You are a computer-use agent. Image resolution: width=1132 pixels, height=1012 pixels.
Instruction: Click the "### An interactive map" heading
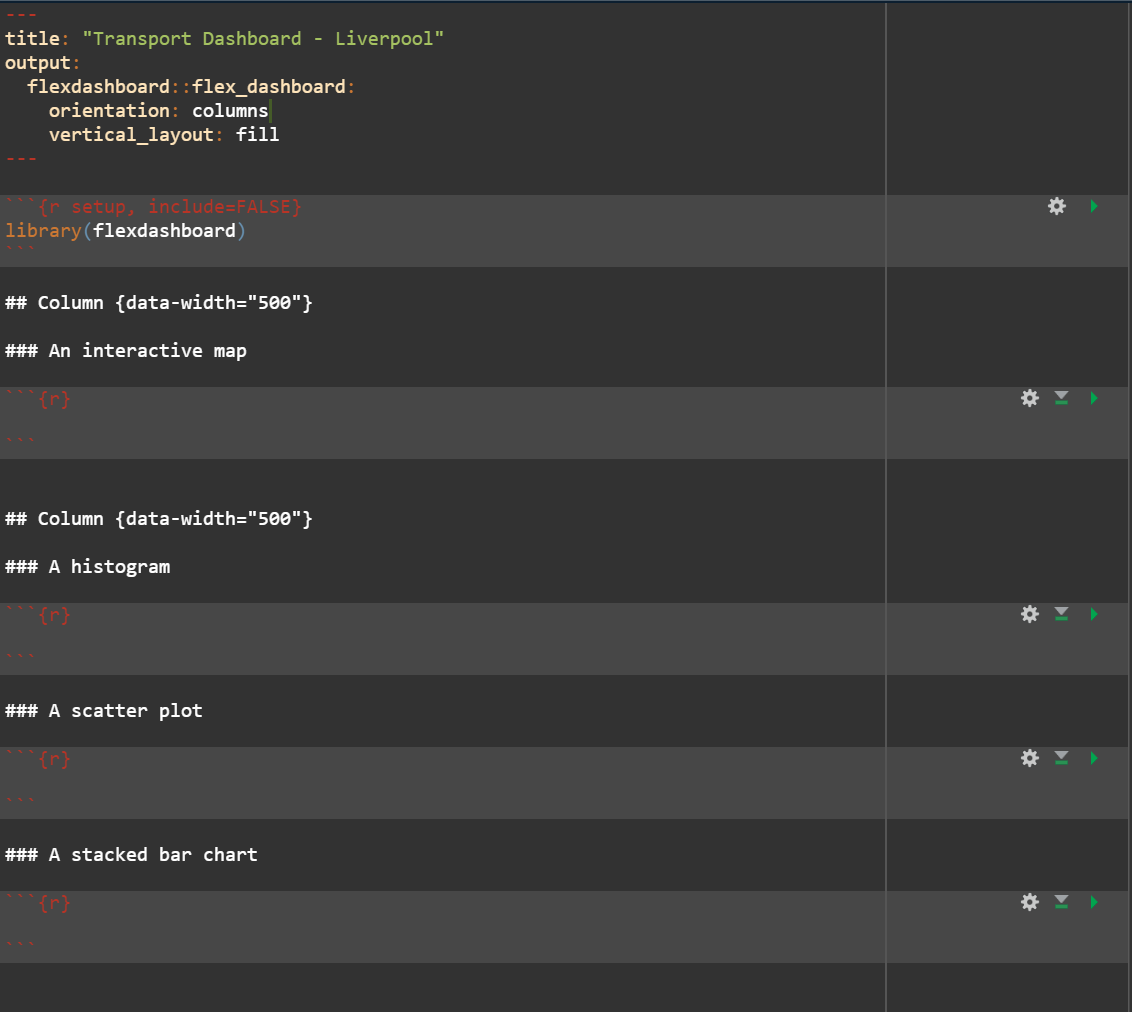(126, 351)
